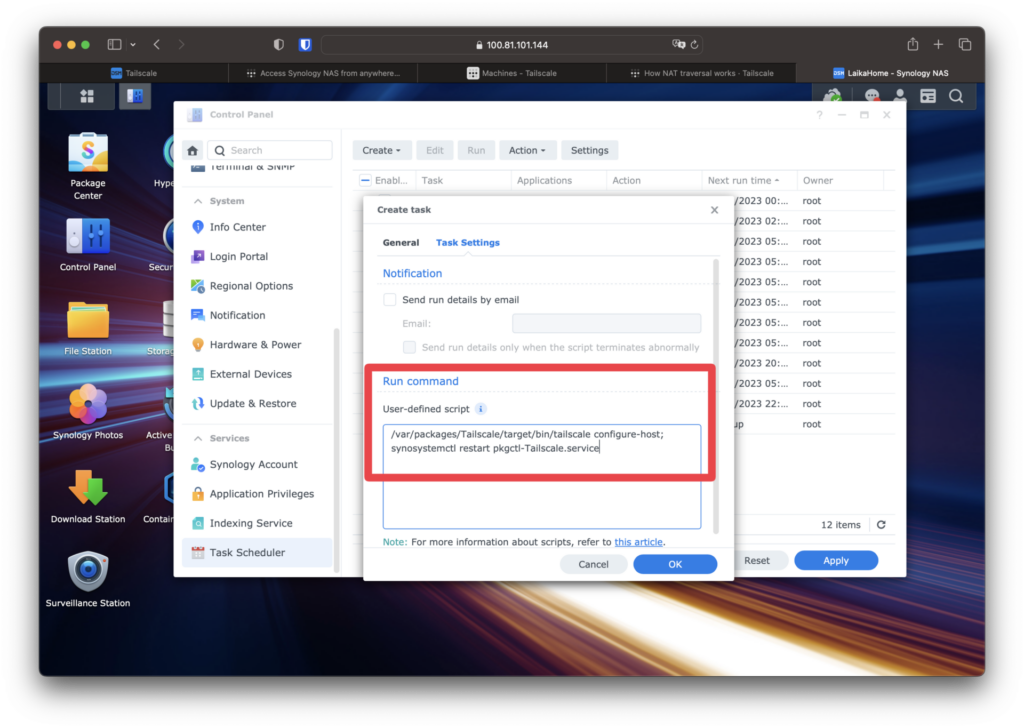Collapse the System section in sidebar
Viewport: 1024px width, 728px height.
point(198,201)
